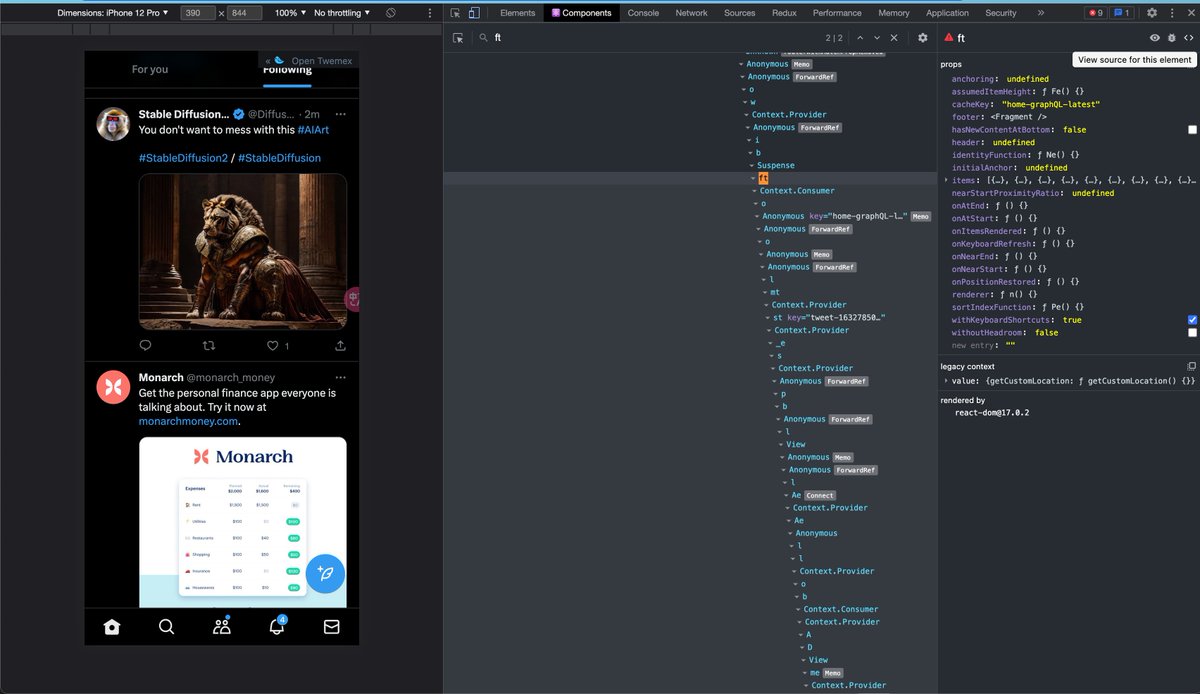Image resolution: width=1200 pixels, height=694 pixels.
Task: Click the Stable Diffusion profile avatar
Action: click(x=113, y=124)
